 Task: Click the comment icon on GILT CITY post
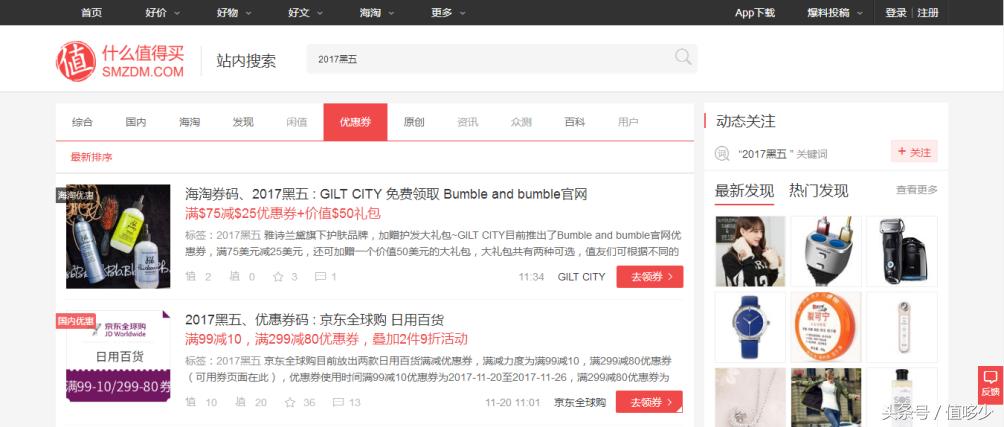[x=320, y=277]
